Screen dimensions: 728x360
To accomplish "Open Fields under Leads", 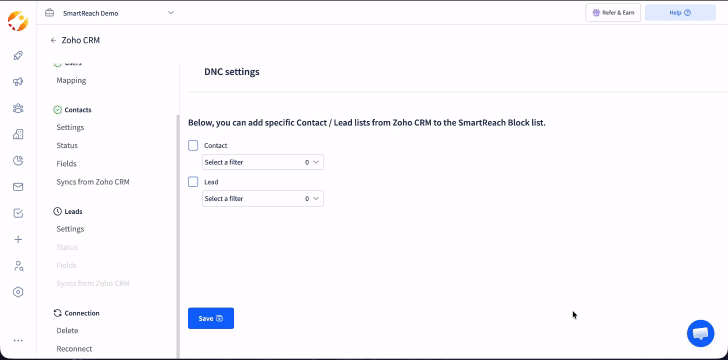I will click(x=66, y=265).
